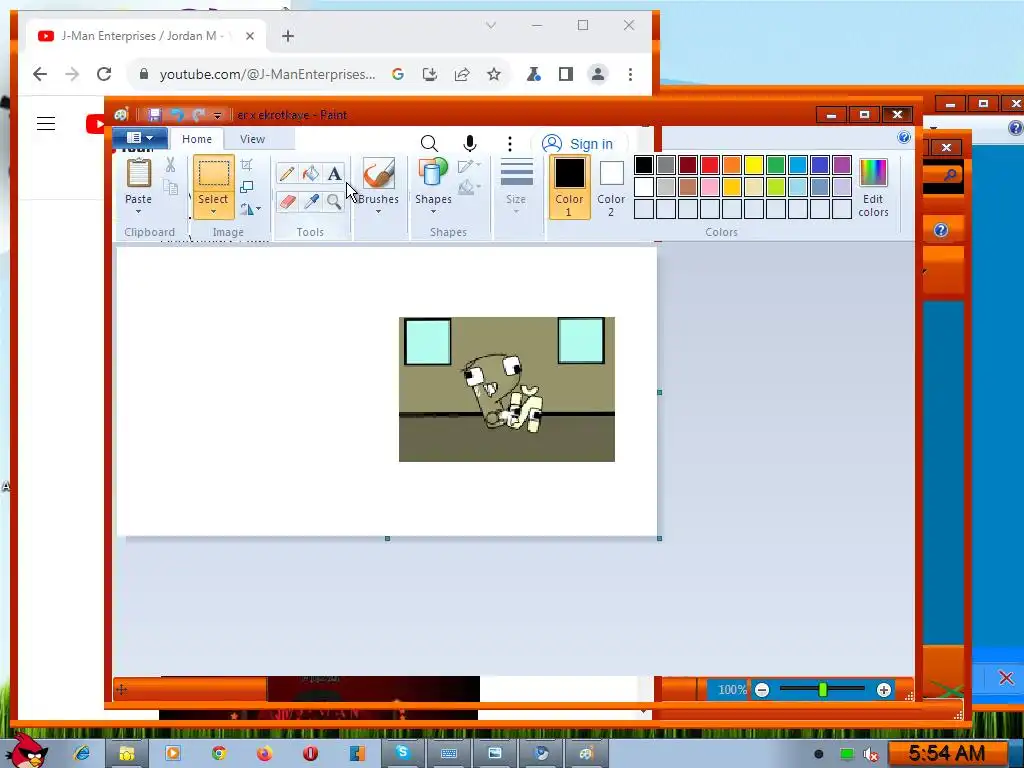Click the Resize icon in Image group
The width and height of the screenshot is (1024, 768).
pyautogui.click(x=247, y=187)
